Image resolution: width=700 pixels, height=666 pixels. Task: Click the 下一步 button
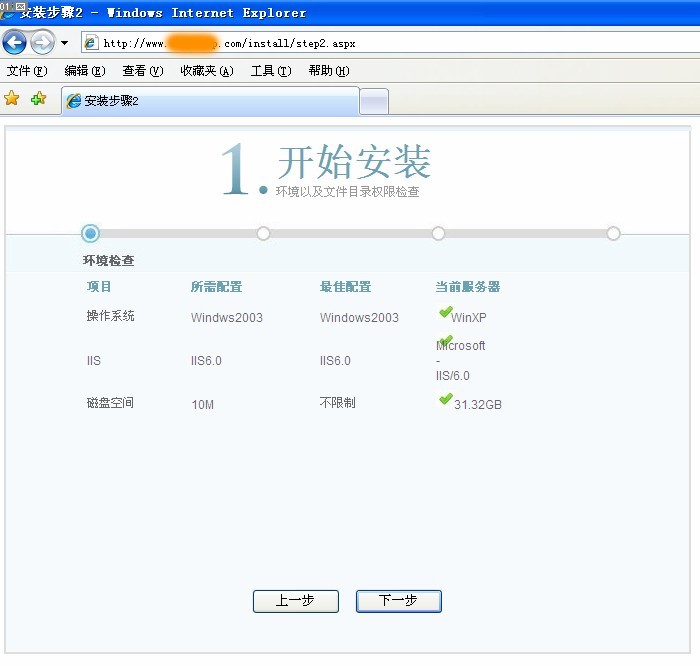(399, 601)
